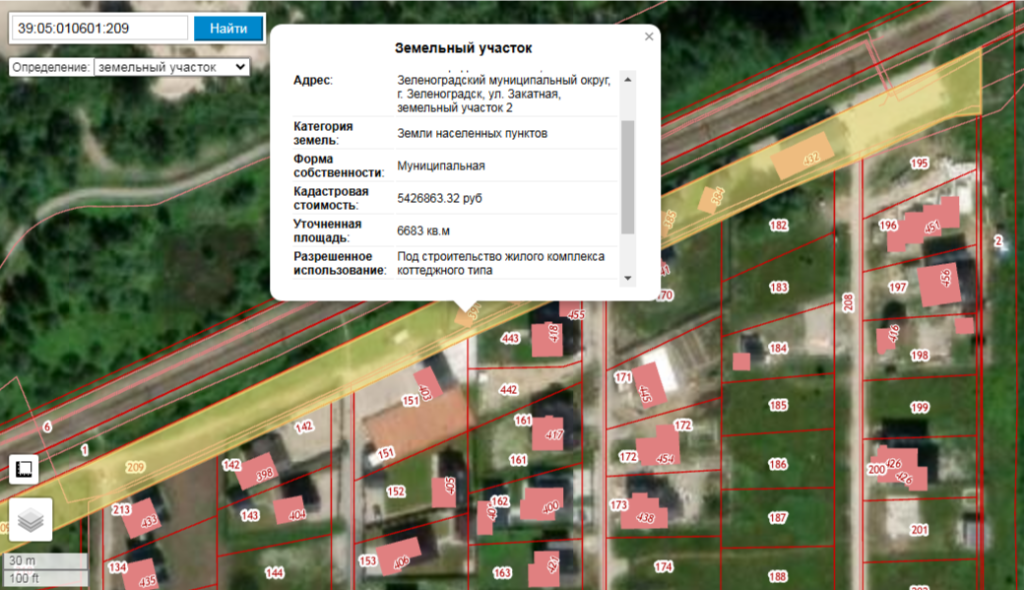Screen dimensions: 1024x590
Task: Close the Земельный участок popup
Action: point(649,36)
